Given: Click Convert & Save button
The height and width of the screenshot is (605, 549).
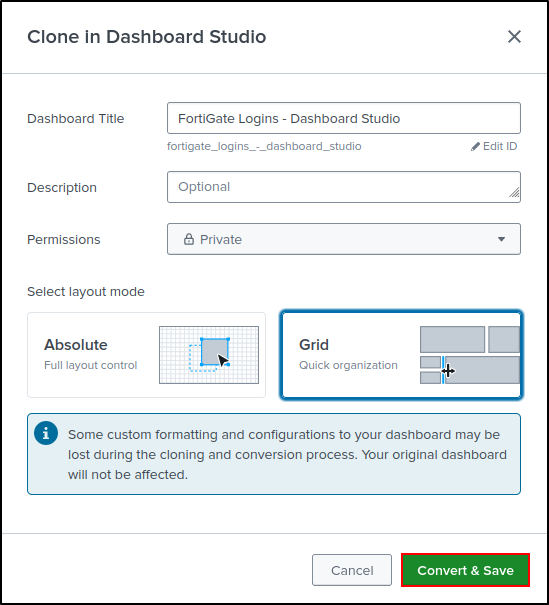Looking at the screenshot, I should pos(465,570).
